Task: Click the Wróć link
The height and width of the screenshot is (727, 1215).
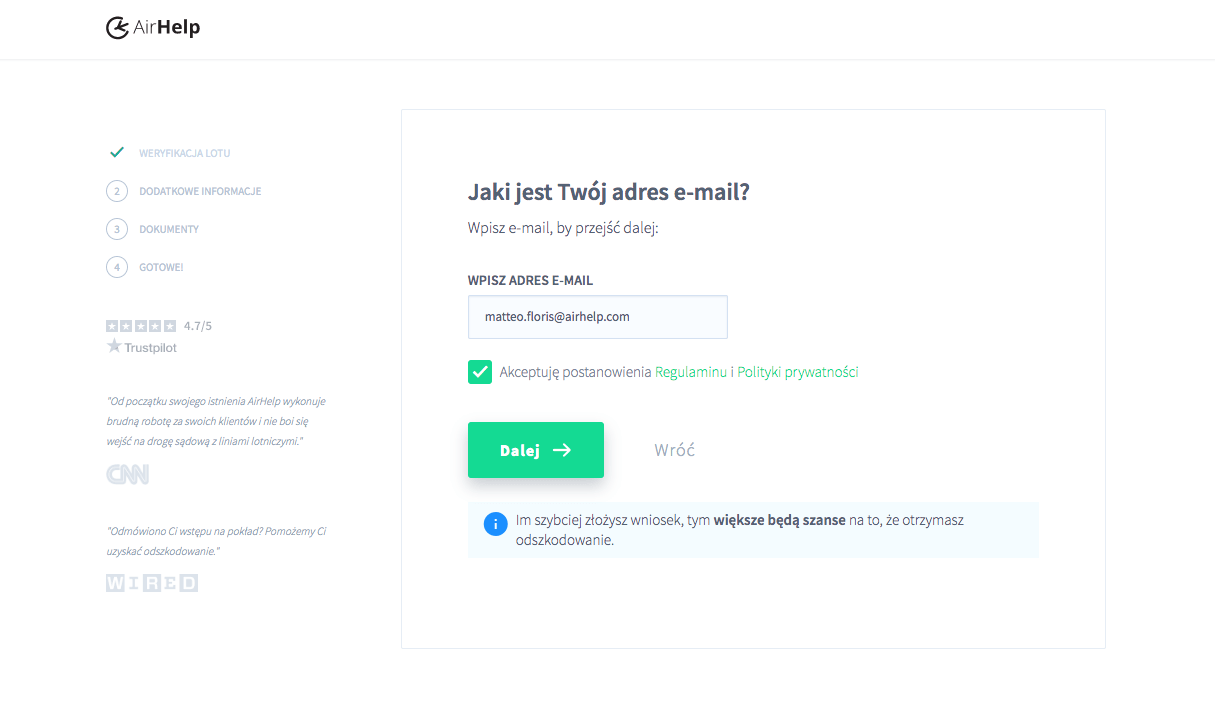Action: click(675, 450)
